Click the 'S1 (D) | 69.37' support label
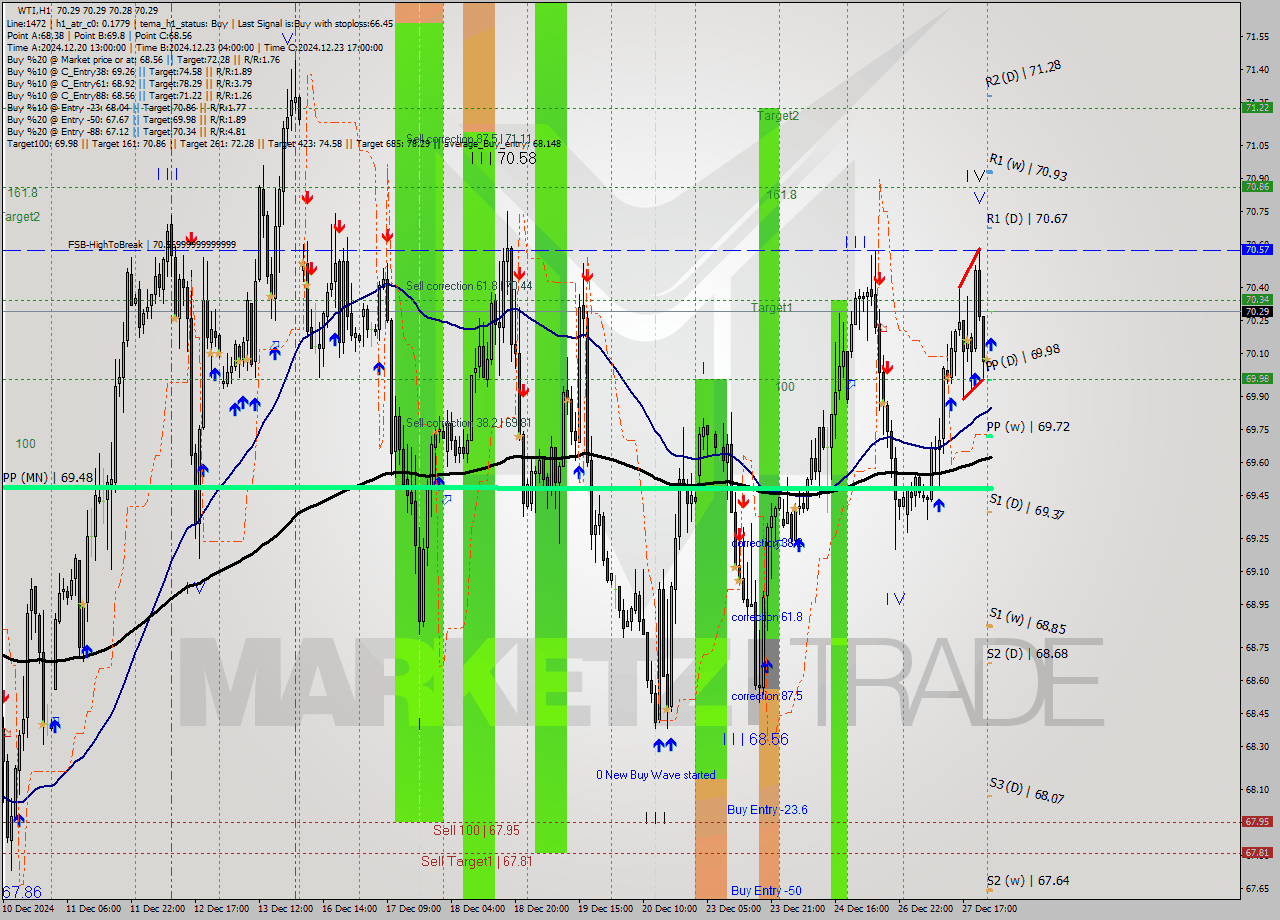Image resolution: width=1280 pixels, height=920 pixels. (1026, 506)
